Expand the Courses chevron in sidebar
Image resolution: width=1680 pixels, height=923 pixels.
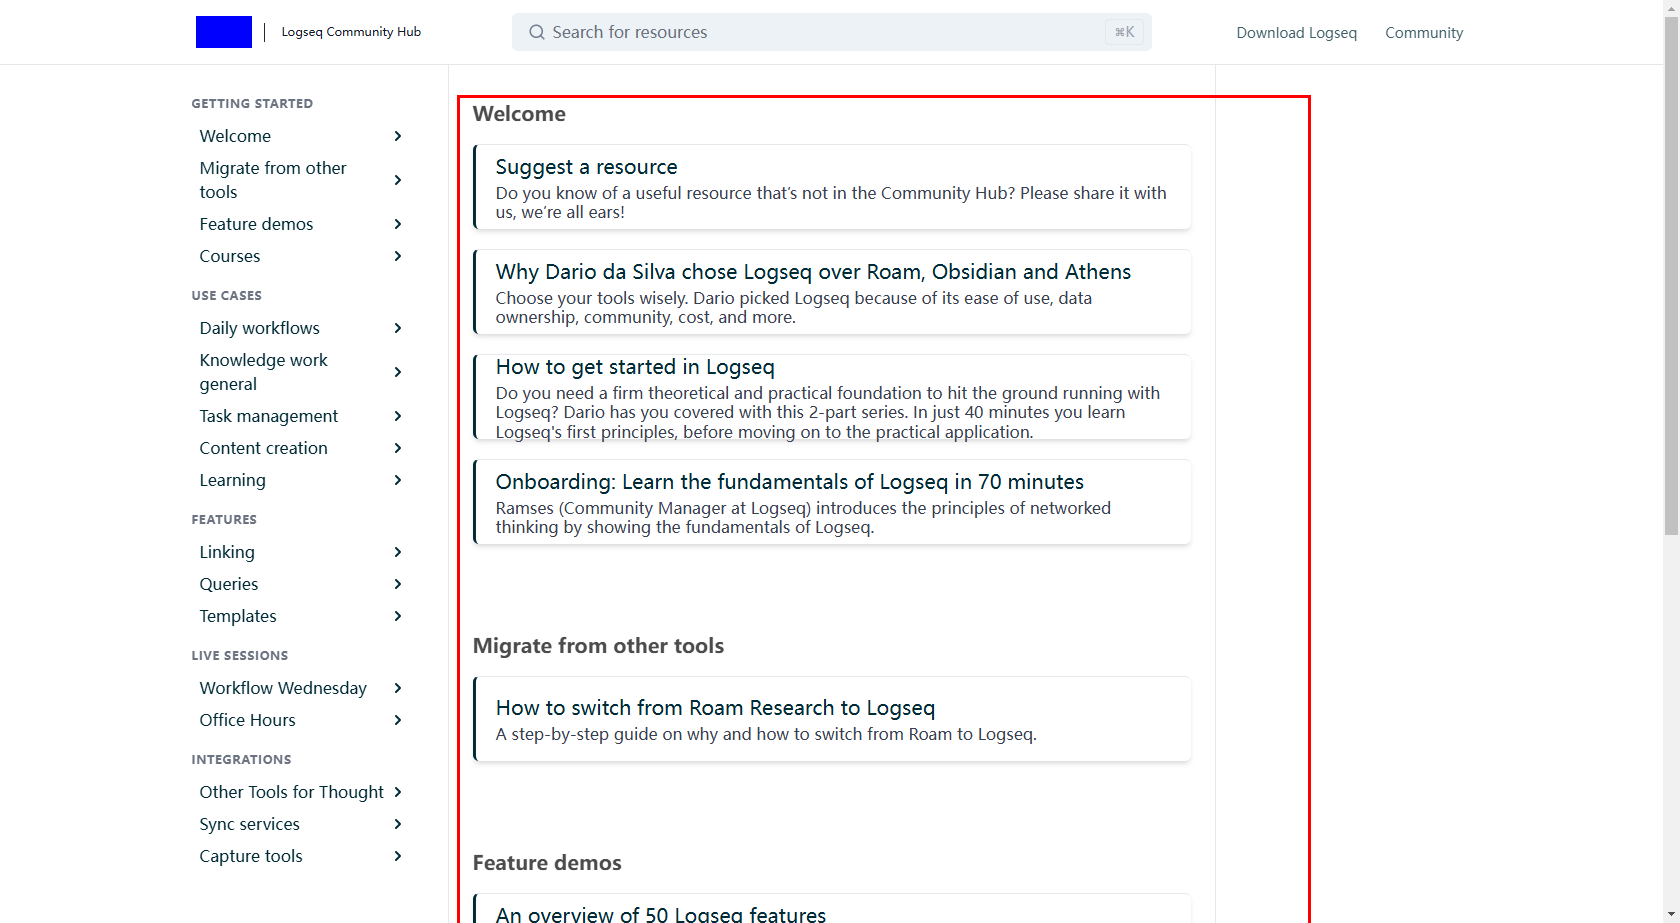[x=398, y=256]
